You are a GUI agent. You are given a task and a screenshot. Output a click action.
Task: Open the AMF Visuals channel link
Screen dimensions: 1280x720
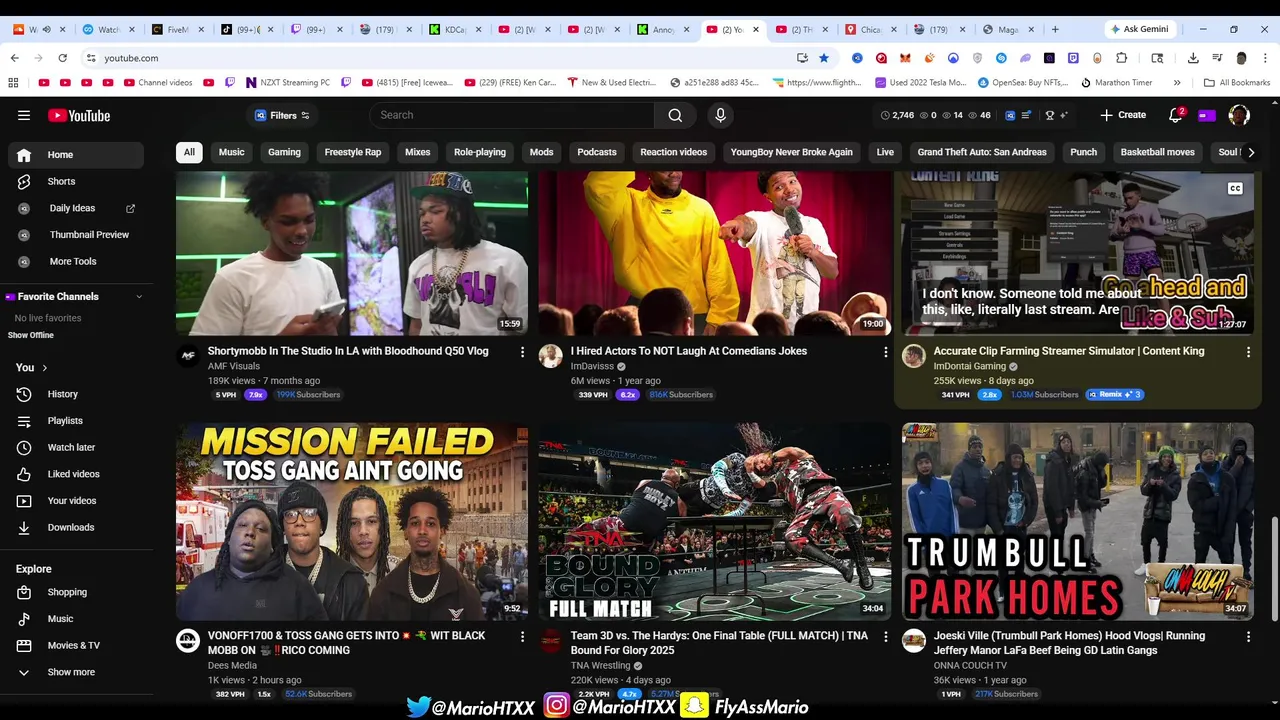[x=233, y=366]
